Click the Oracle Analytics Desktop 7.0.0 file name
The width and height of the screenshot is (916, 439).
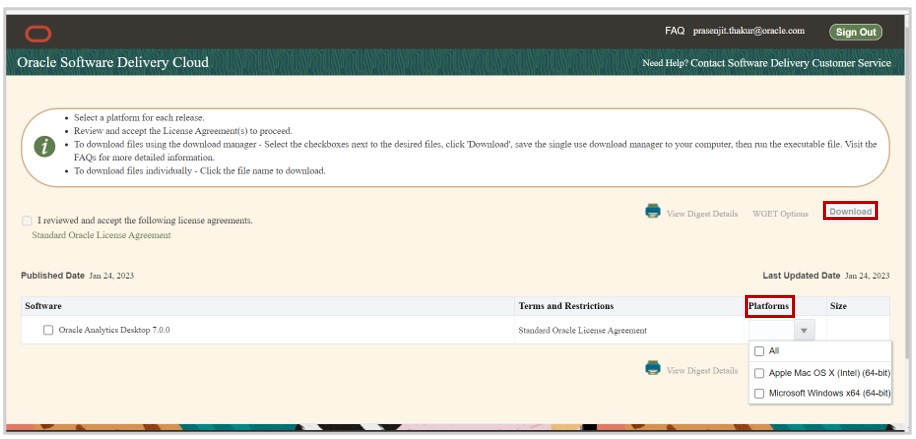click(114, 330)
